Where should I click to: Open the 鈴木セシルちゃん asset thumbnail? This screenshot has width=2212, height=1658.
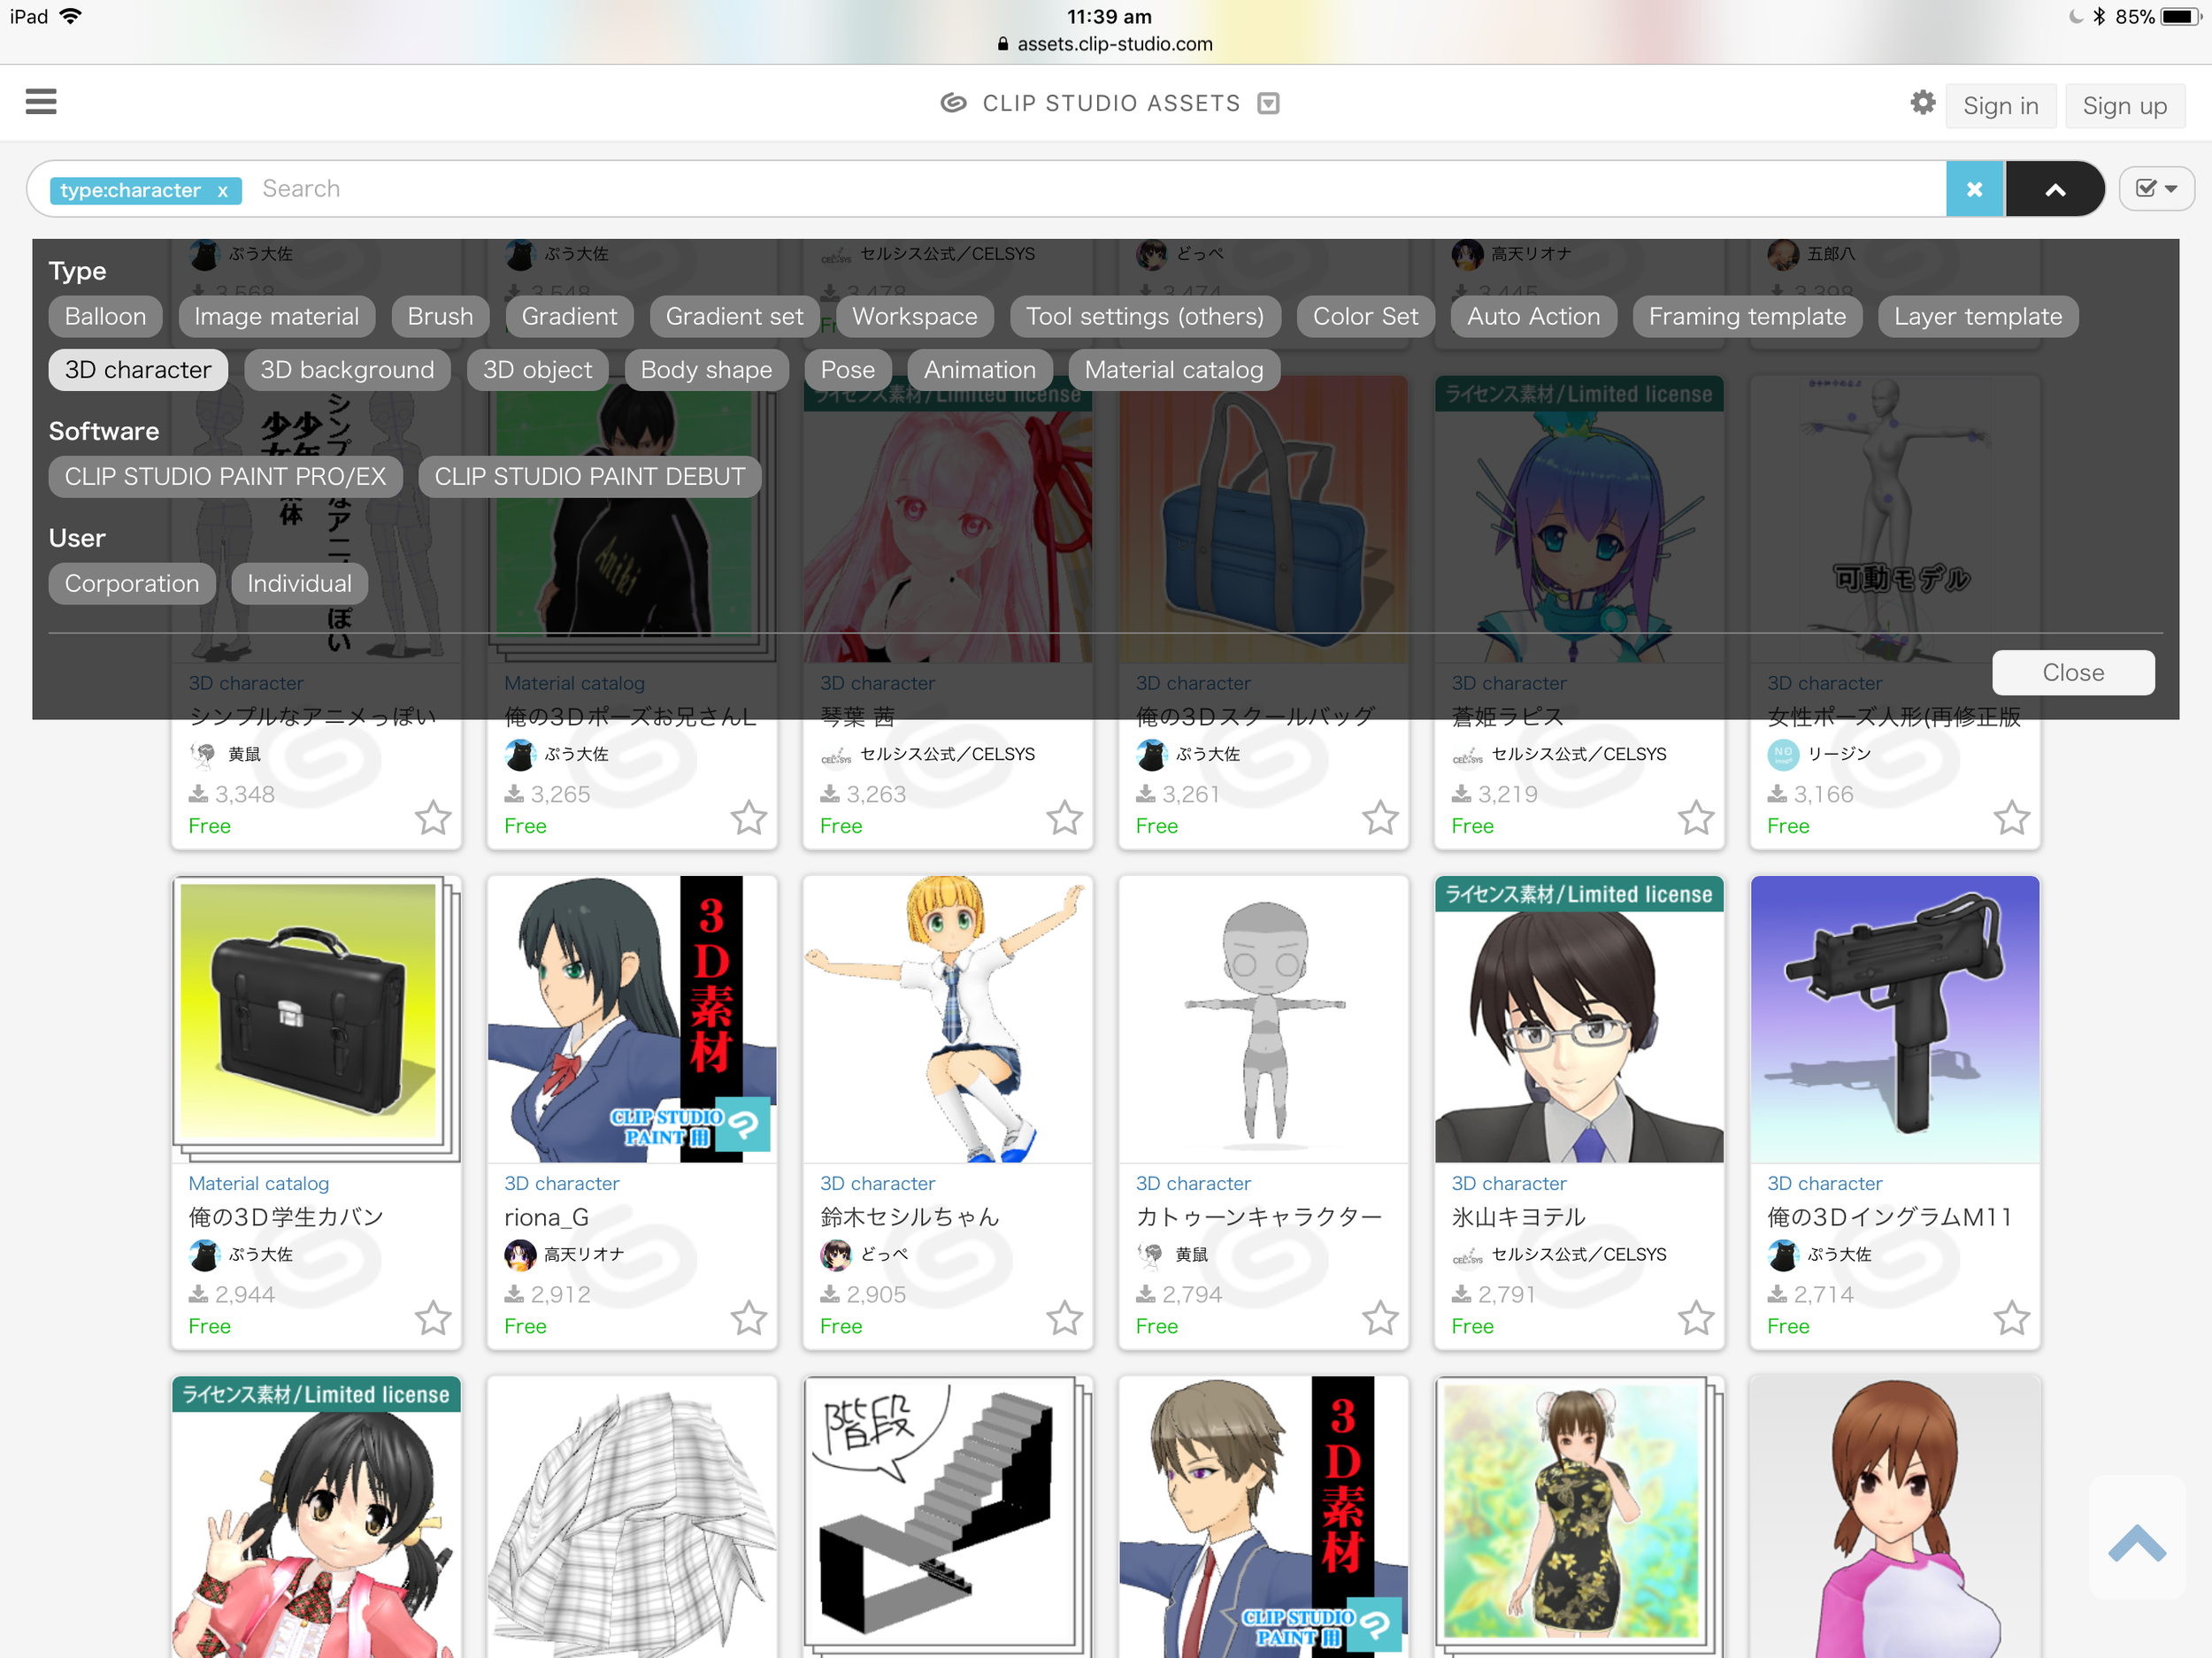point(947,1019)
